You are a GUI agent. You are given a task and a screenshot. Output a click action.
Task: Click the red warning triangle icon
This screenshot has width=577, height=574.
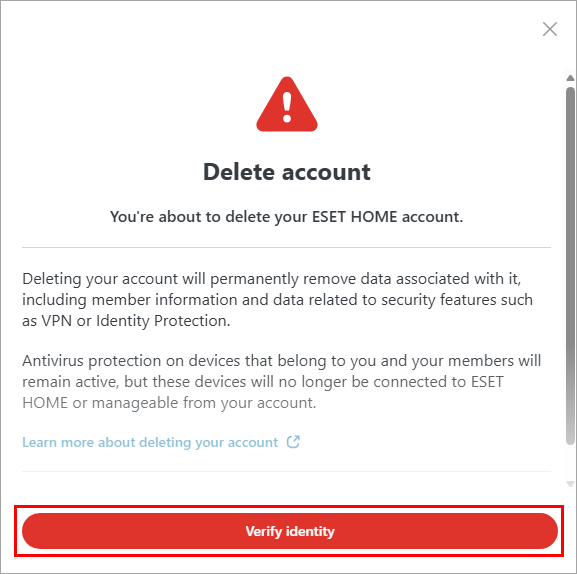[287, 104]
